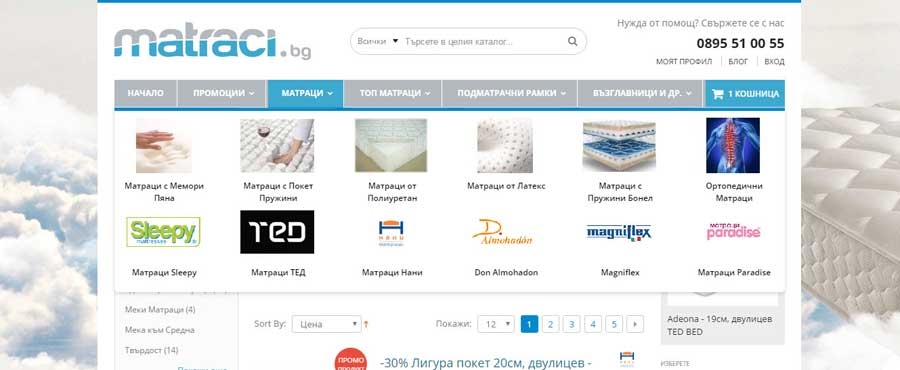Screen dimensions: 900x370
Task: Select the Don Almohadon logo
Action: pyautogui.click(x=502, y=232)
